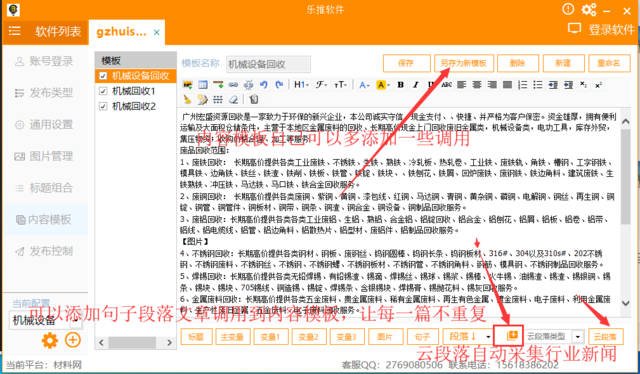Open the yellow highlight color dropdown

click(383, 85)
